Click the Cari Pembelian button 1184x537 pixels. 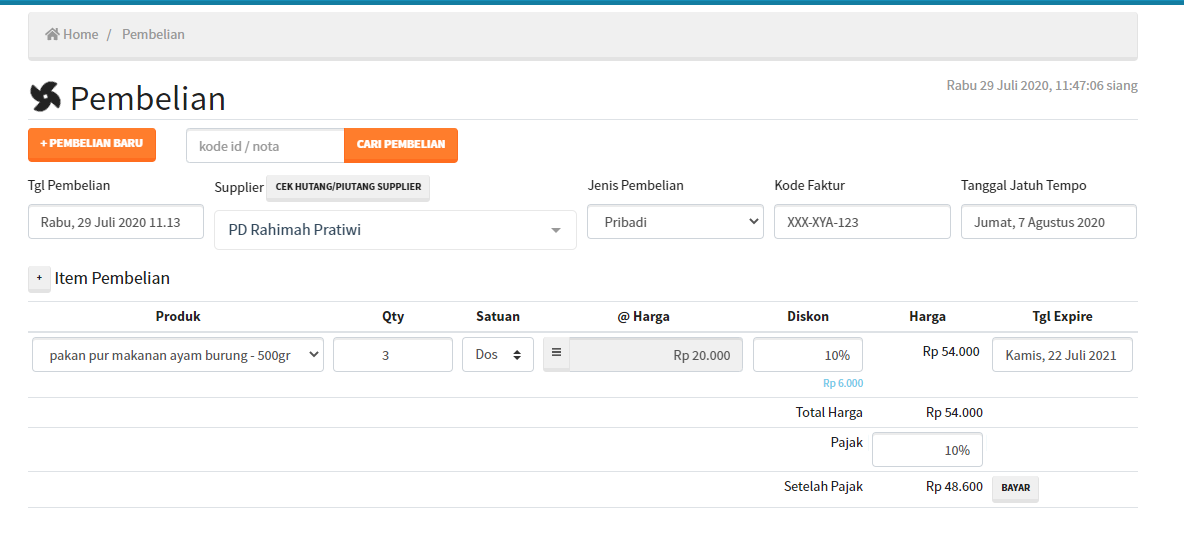click(400, 145)
